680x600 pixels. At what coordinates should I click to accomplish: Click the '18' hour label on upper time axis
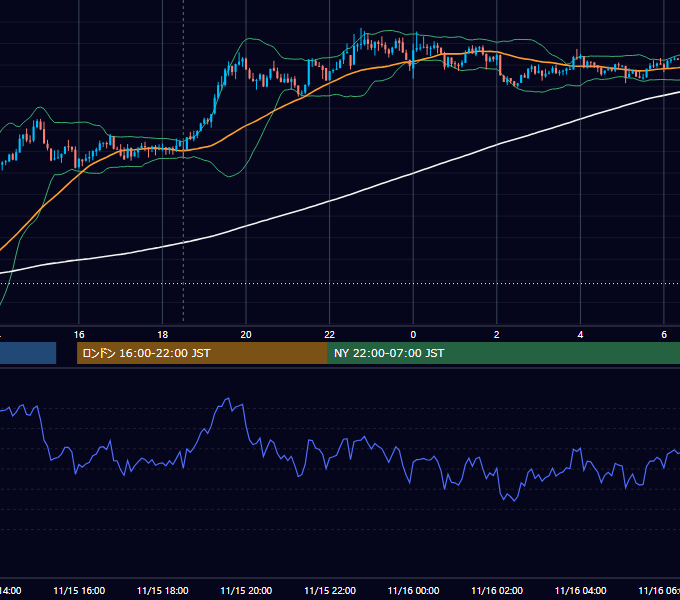coord(163,335)
